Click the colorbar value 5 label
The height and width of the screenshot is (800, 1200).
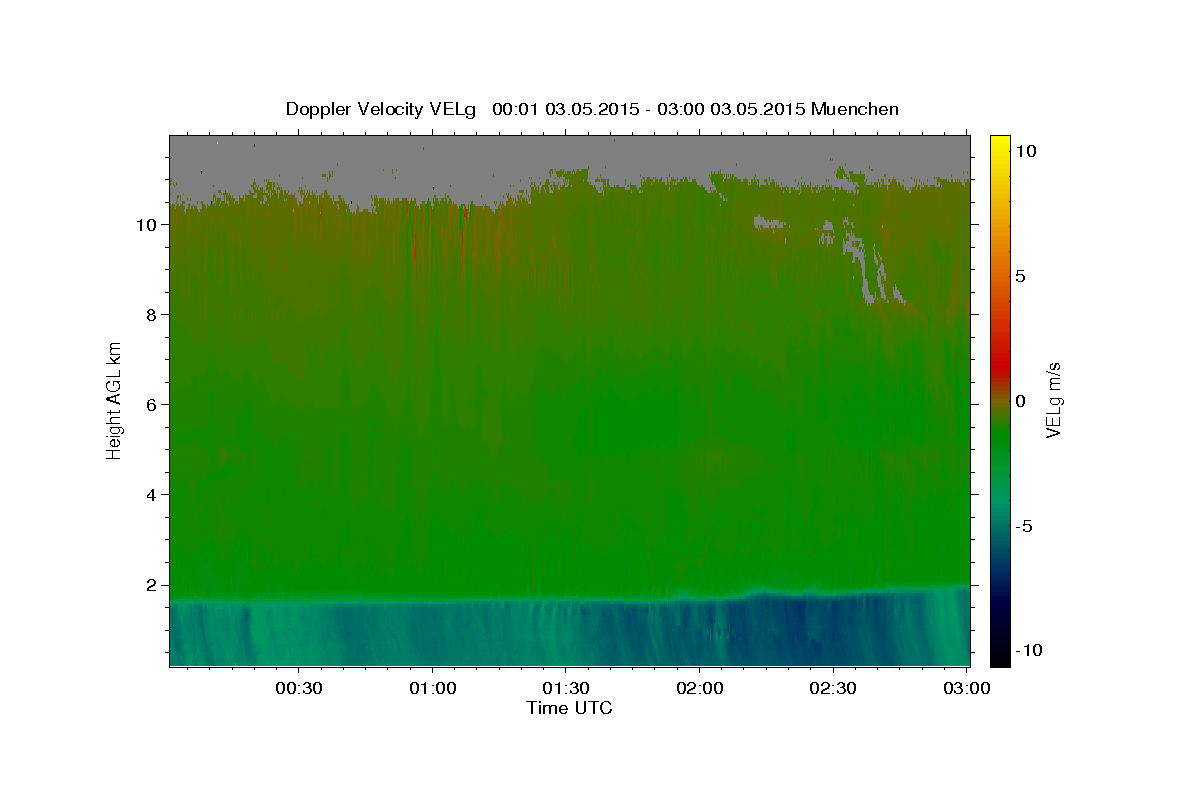[1020, 276]
